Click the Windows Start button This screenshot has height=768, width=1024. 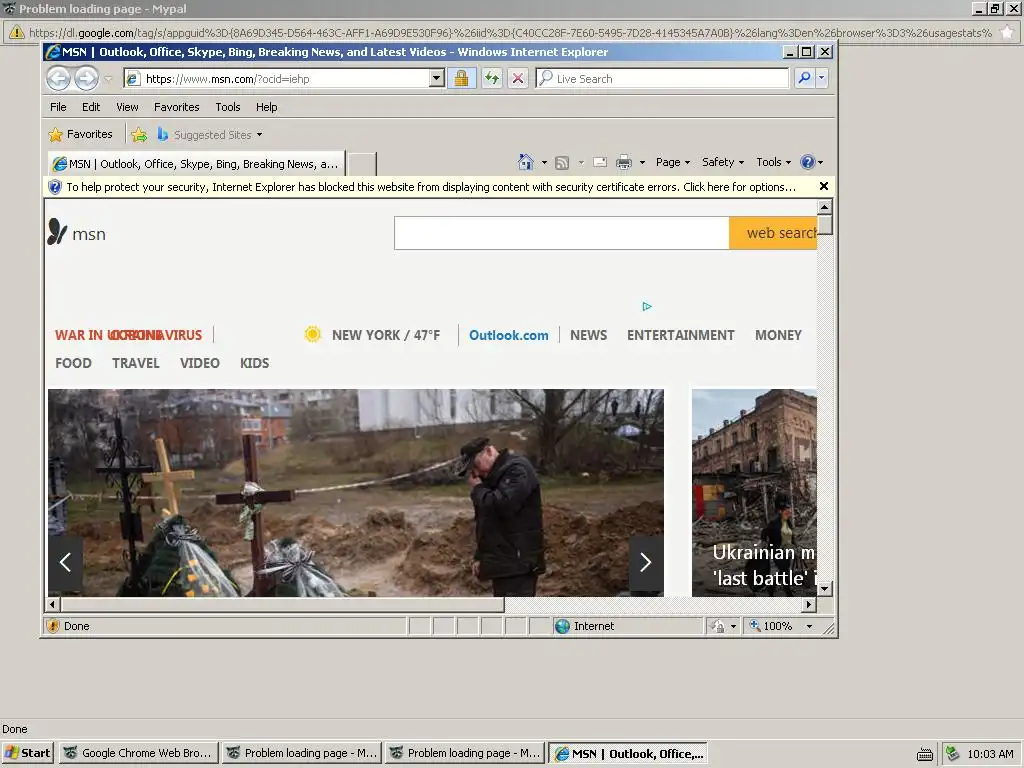(x=27, y=753)
